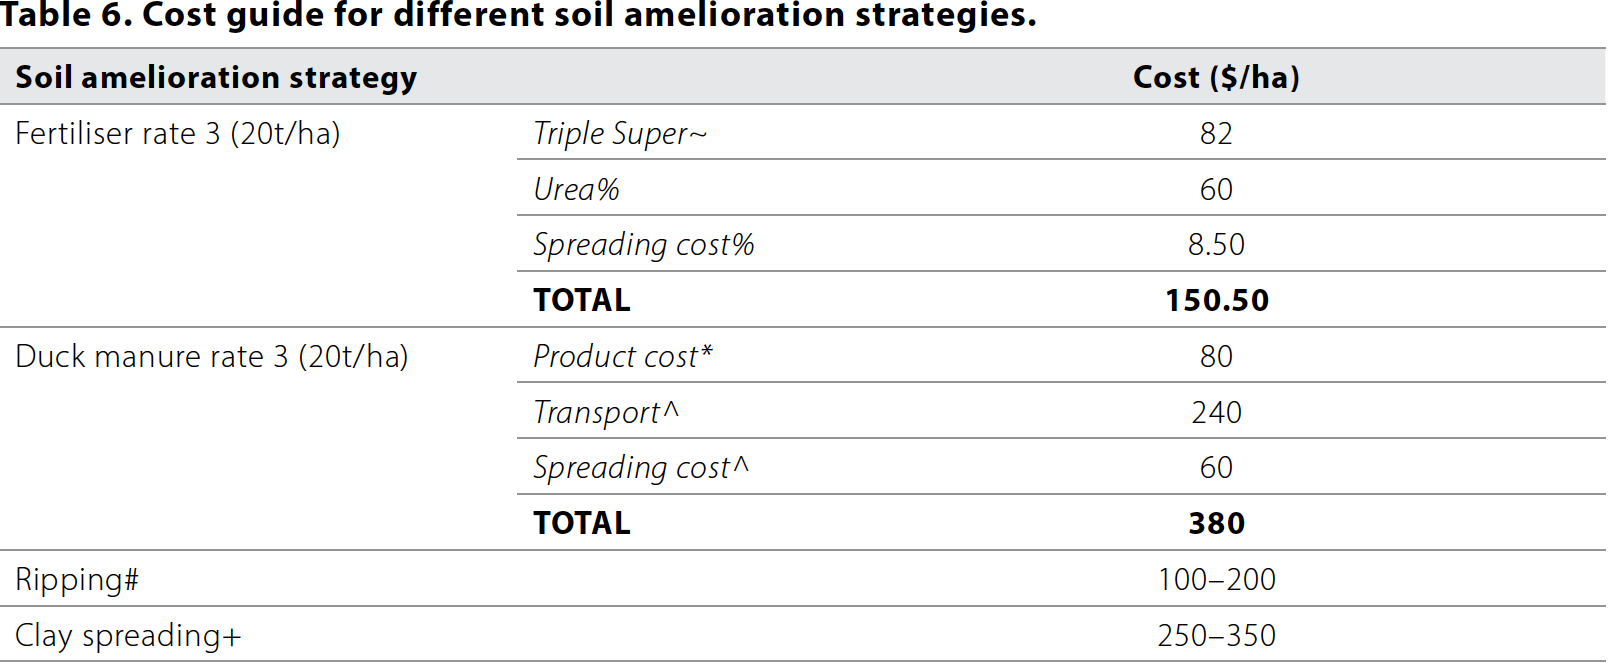Click the Urea% item cell

[x=577, y=190]
